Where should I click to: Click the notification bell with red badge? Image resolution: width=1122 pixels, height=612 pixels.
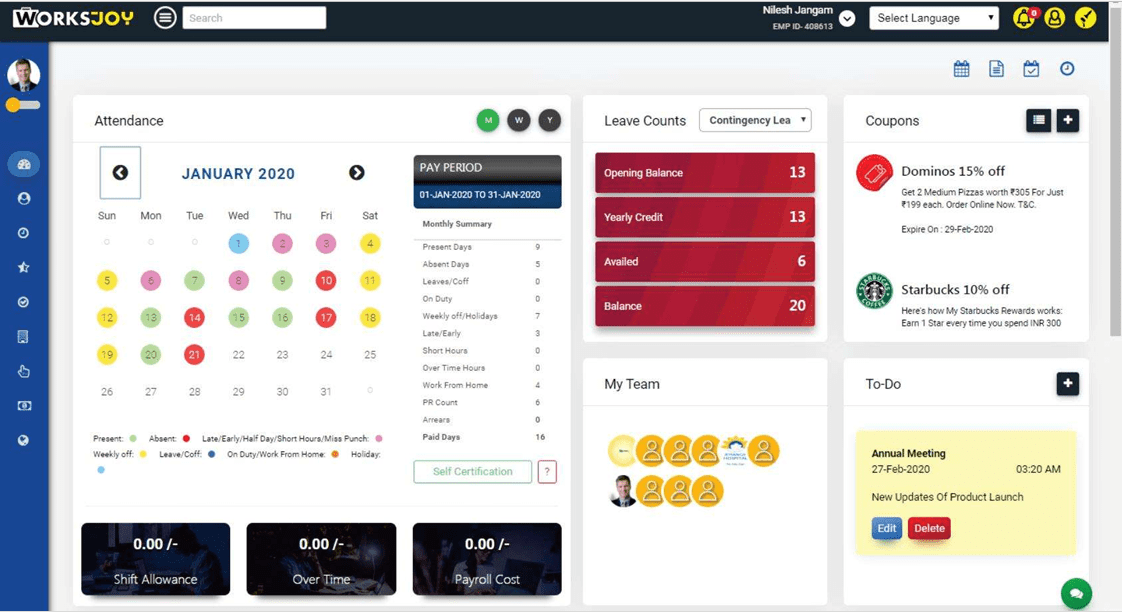pyautogui.click(x=1023, y=18)
